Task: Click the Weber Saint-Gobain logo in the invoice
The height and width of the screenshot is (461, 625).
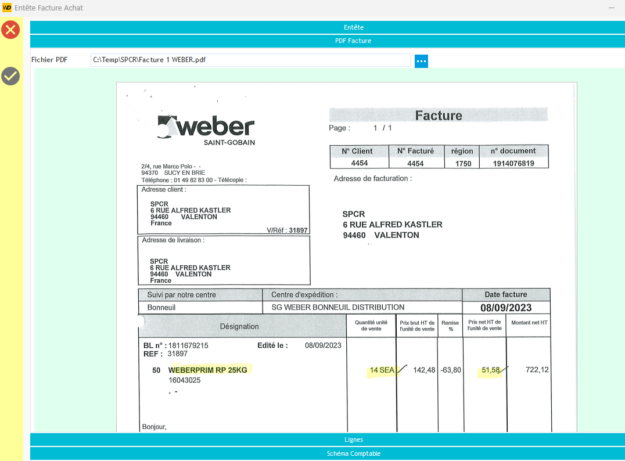Action: 206,130
